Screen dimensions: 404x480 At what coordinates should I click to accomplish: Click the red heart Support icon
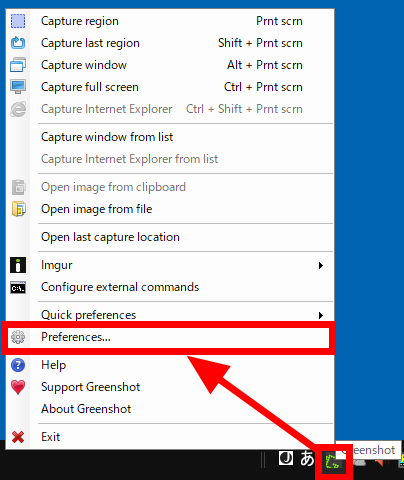tap(18, 387)
